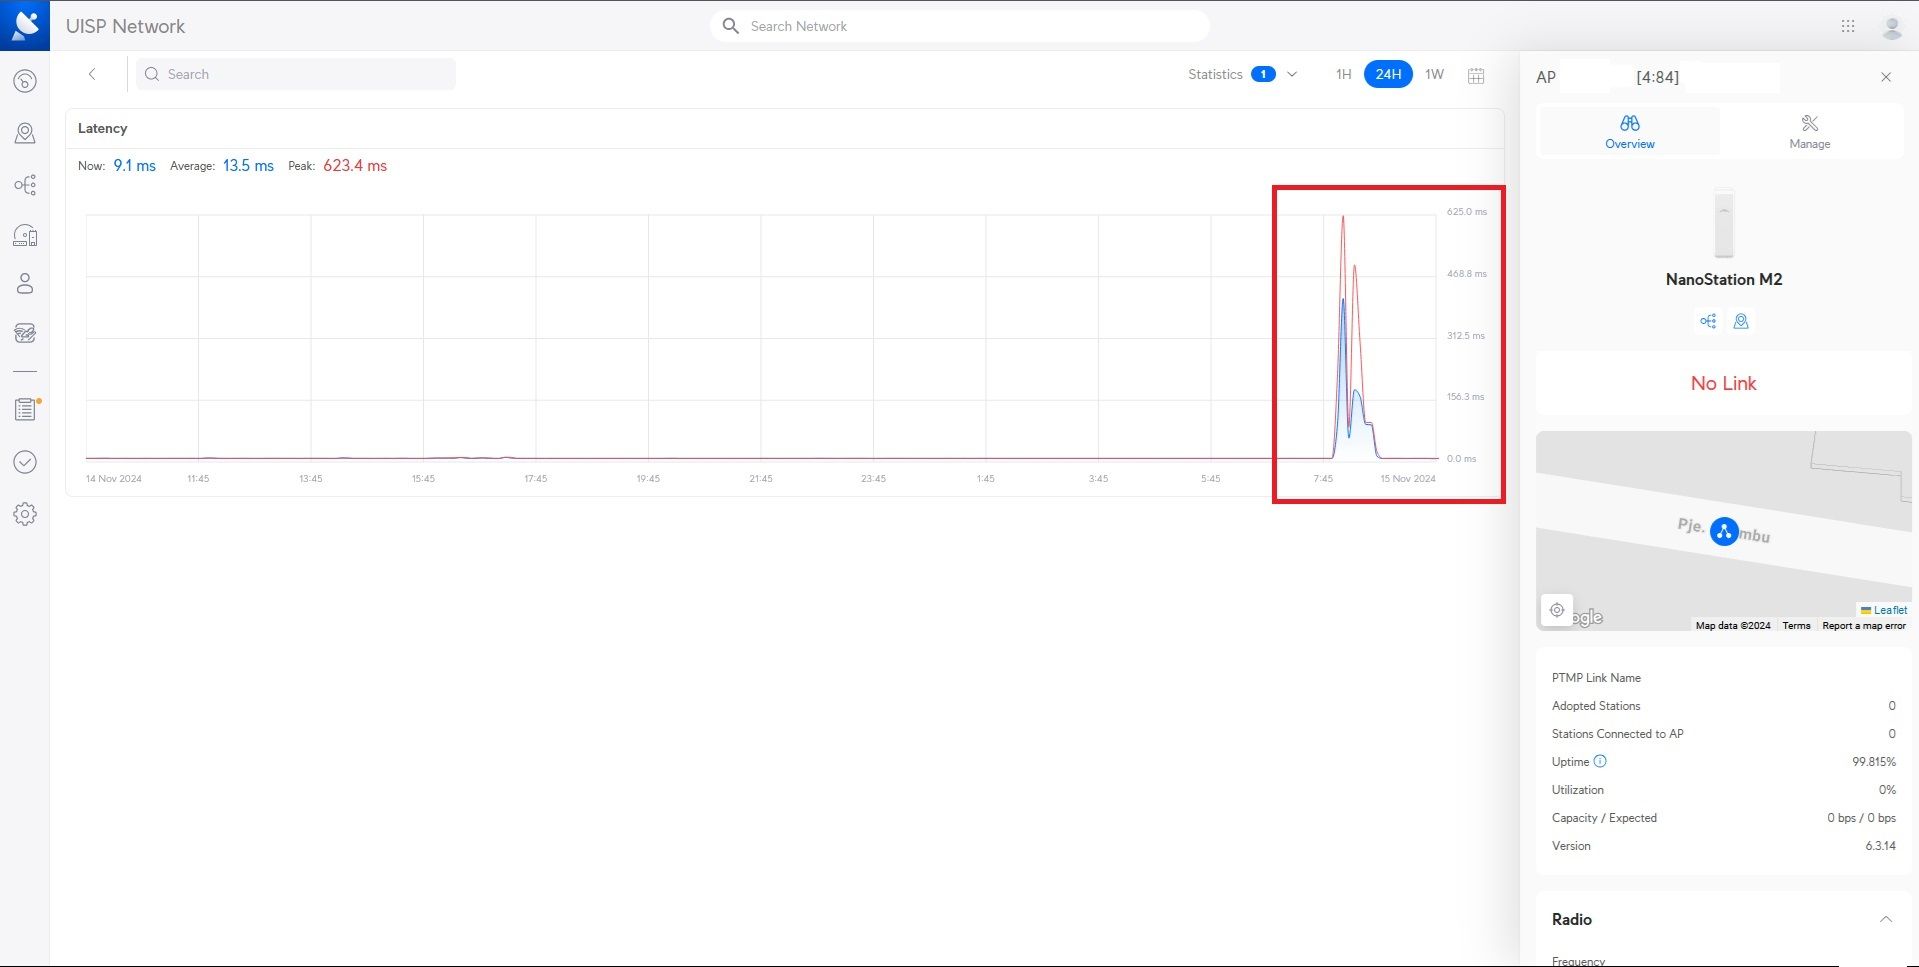Collapse the Radio section

1885,919
